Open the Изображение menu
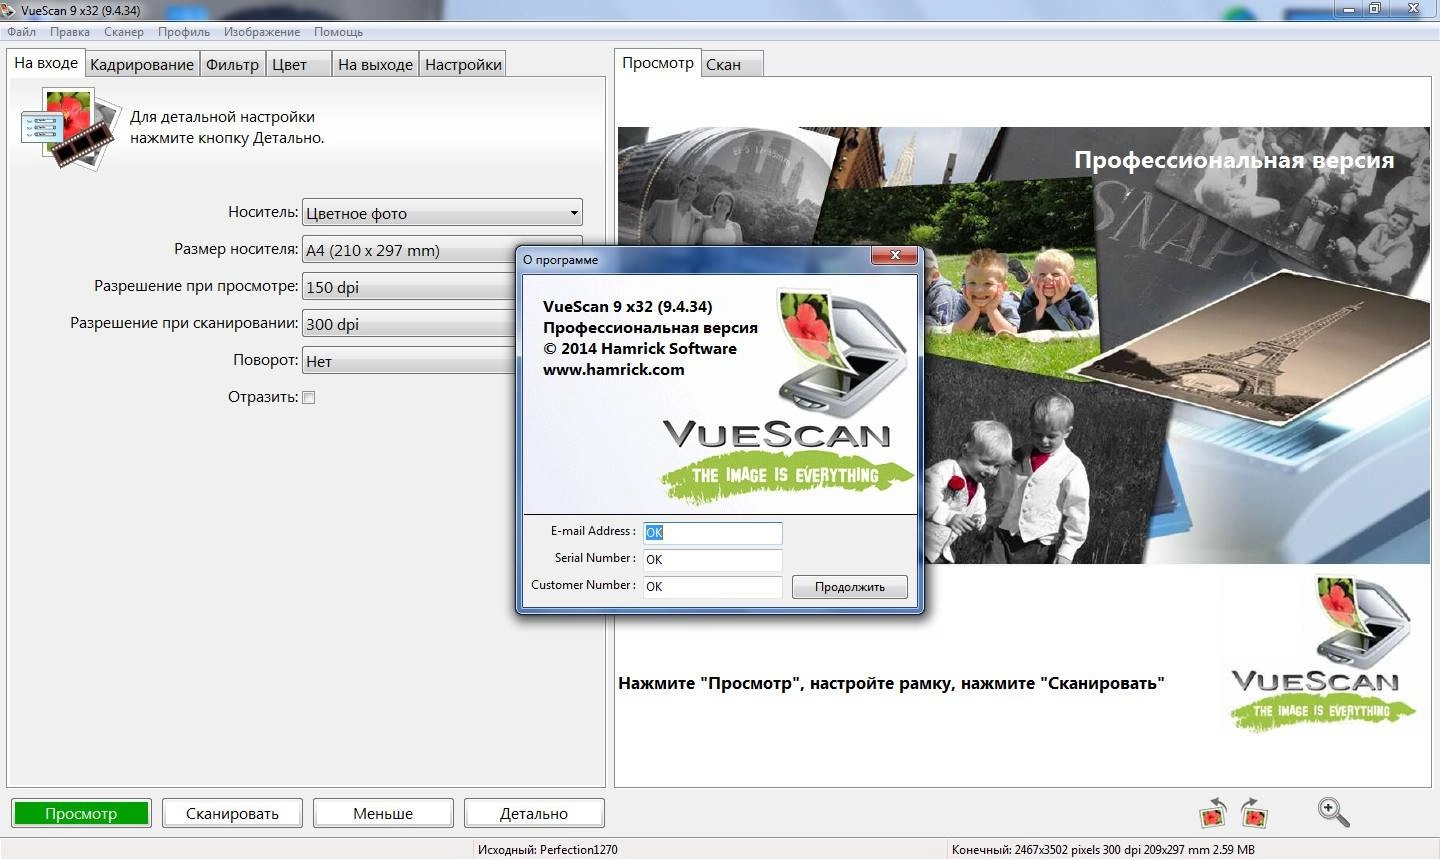 click(x=262, y=32)
